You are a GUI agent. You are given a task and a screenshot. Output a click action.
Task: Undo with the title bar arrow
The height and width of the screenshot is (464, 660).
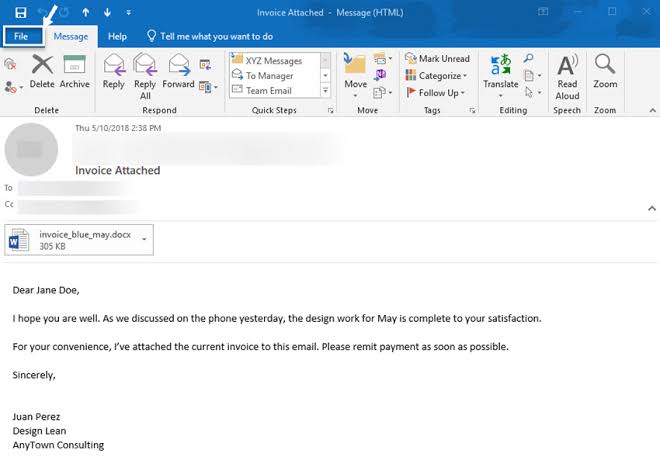click(x=43, y=13)
